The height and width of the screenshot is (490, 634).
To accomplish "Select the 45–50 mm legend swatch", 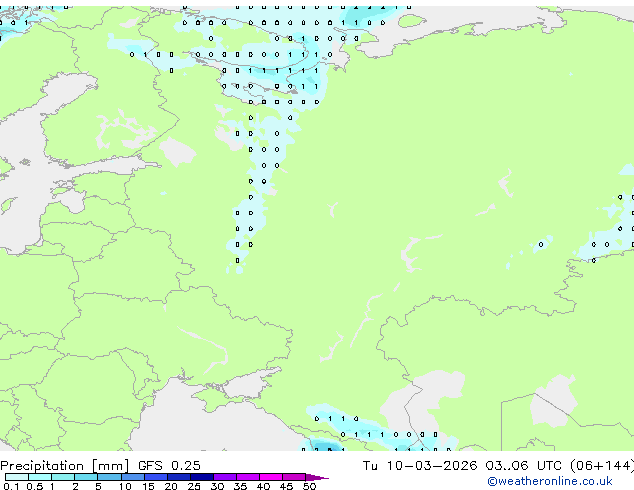I will (x=294, y=477).
